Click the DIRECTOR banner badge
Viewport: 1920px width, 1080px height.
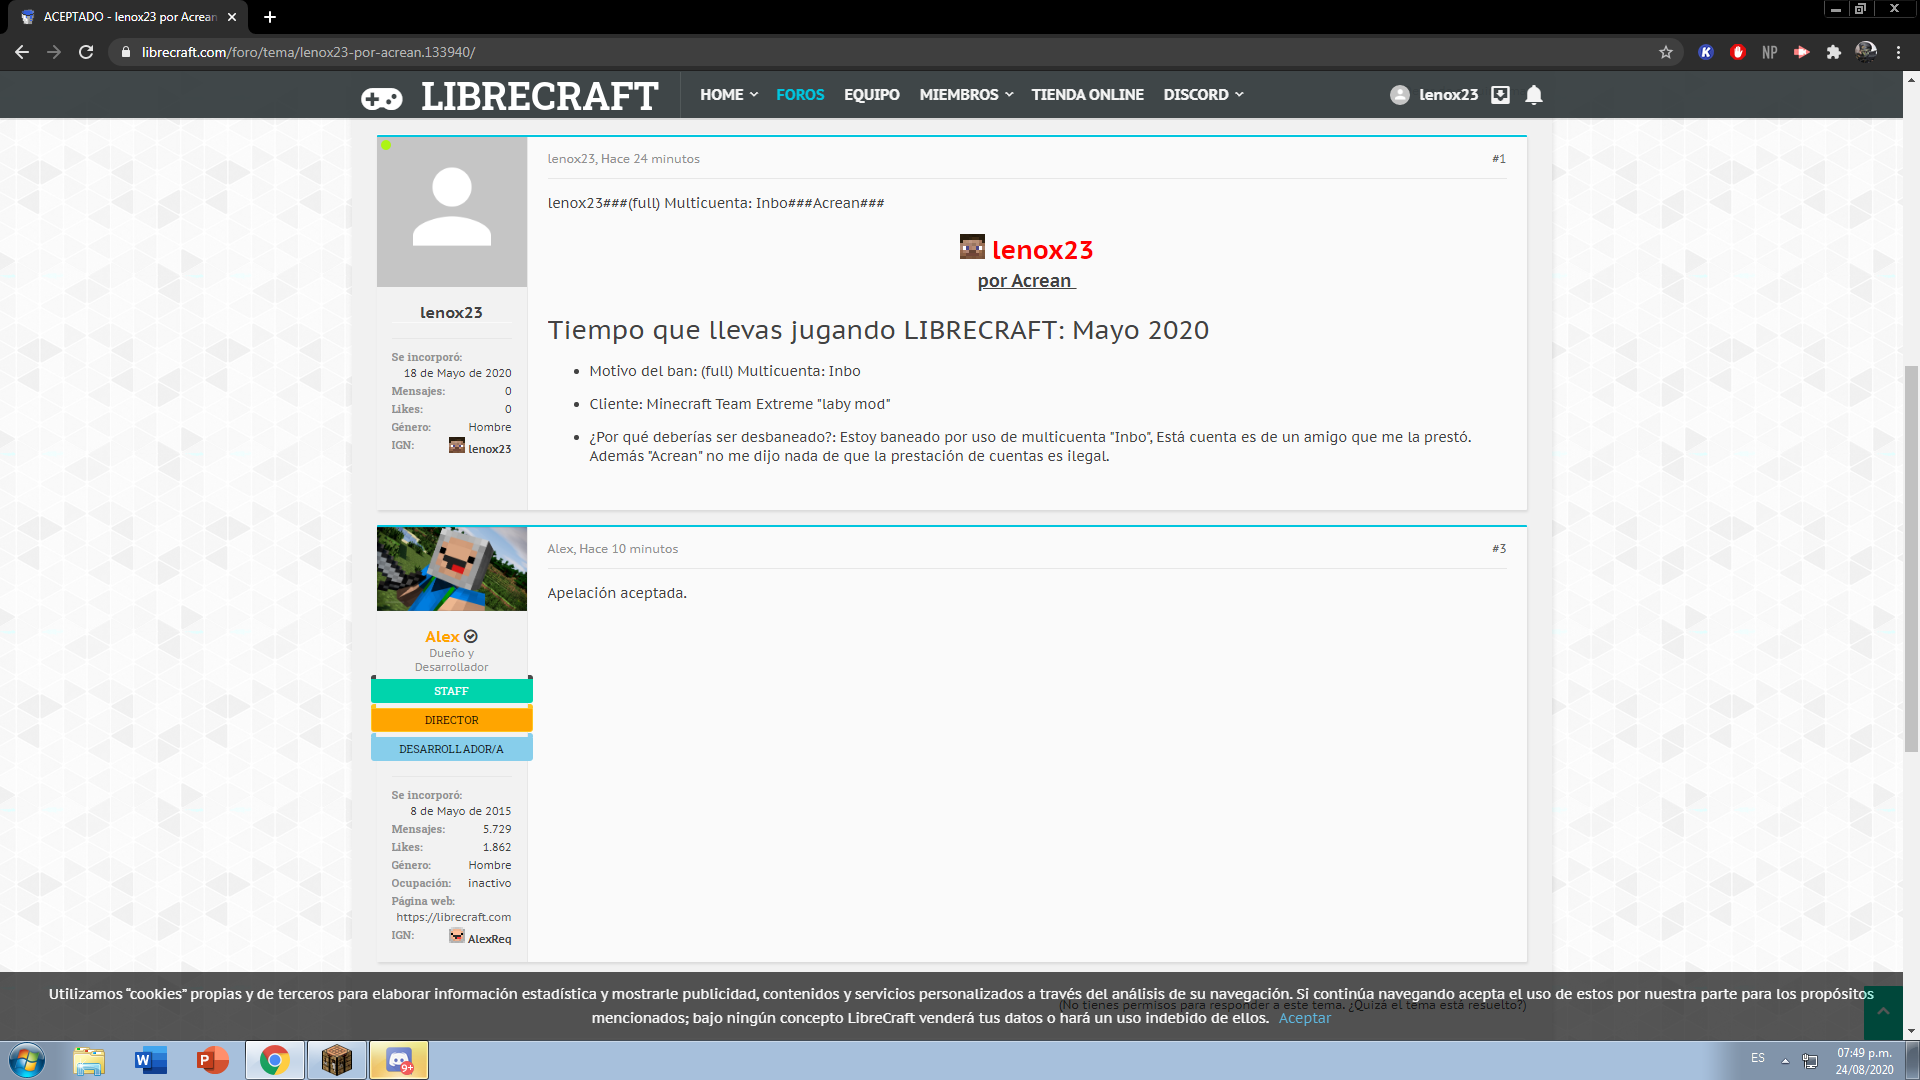pos(452,720)
